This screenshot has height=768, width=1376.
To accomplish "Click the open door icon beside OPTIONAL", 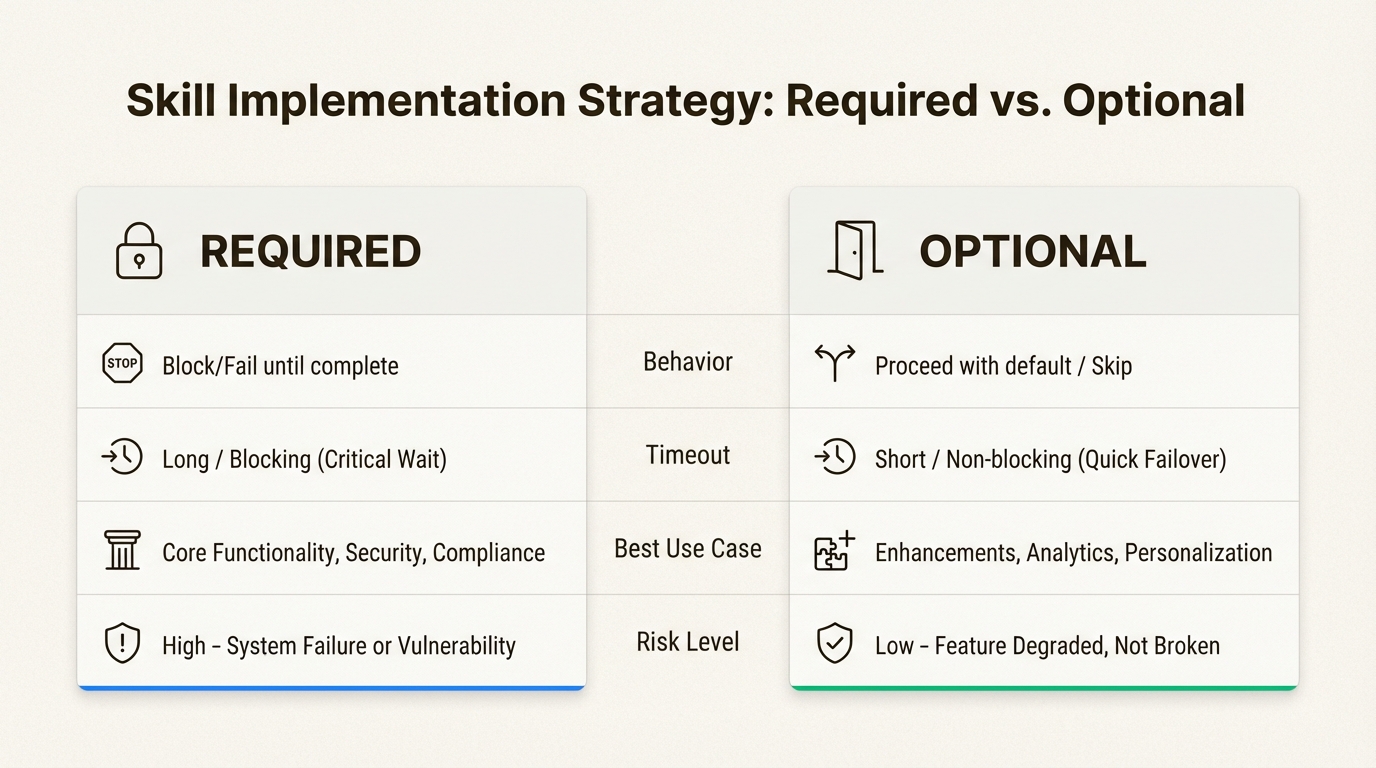I will 855,250.
